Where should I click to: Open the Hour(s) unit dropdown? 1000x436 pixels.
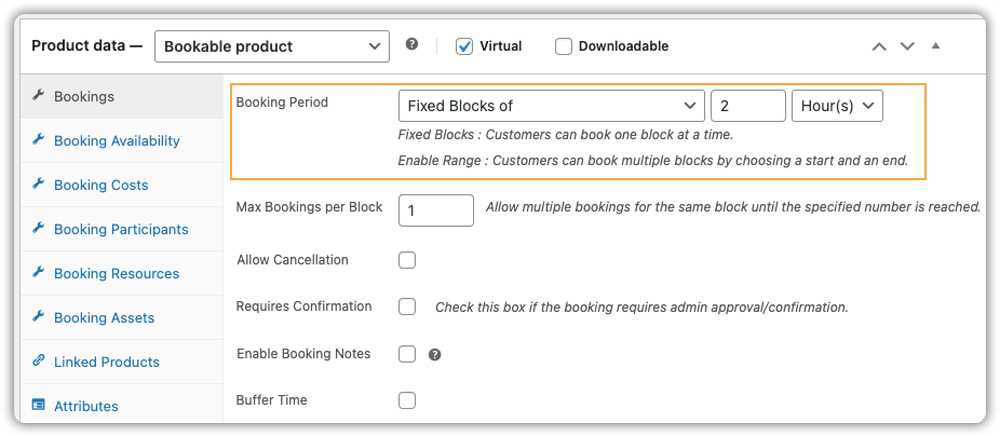click(837, 106)
